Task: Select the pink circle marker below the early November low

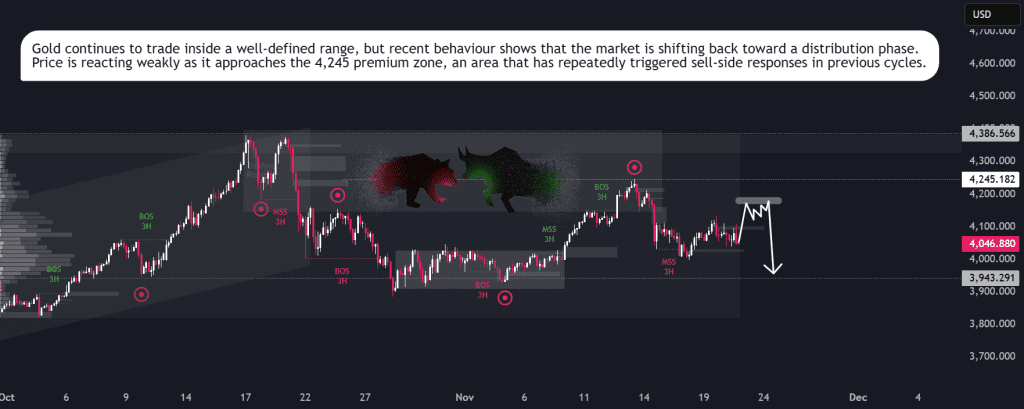Action: 505,298
